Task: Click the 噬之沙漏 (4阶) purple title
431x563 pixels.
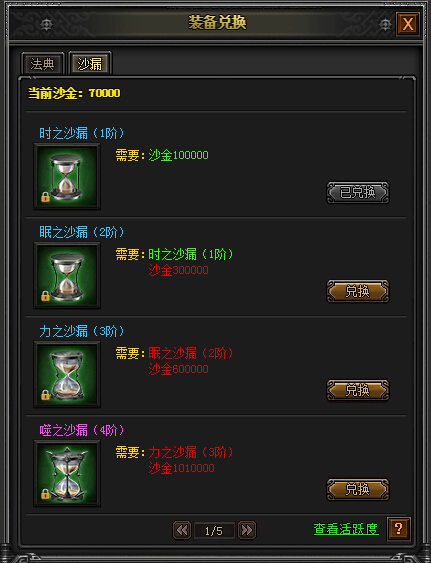Action: pyautogui.click(x=82, y=430)
